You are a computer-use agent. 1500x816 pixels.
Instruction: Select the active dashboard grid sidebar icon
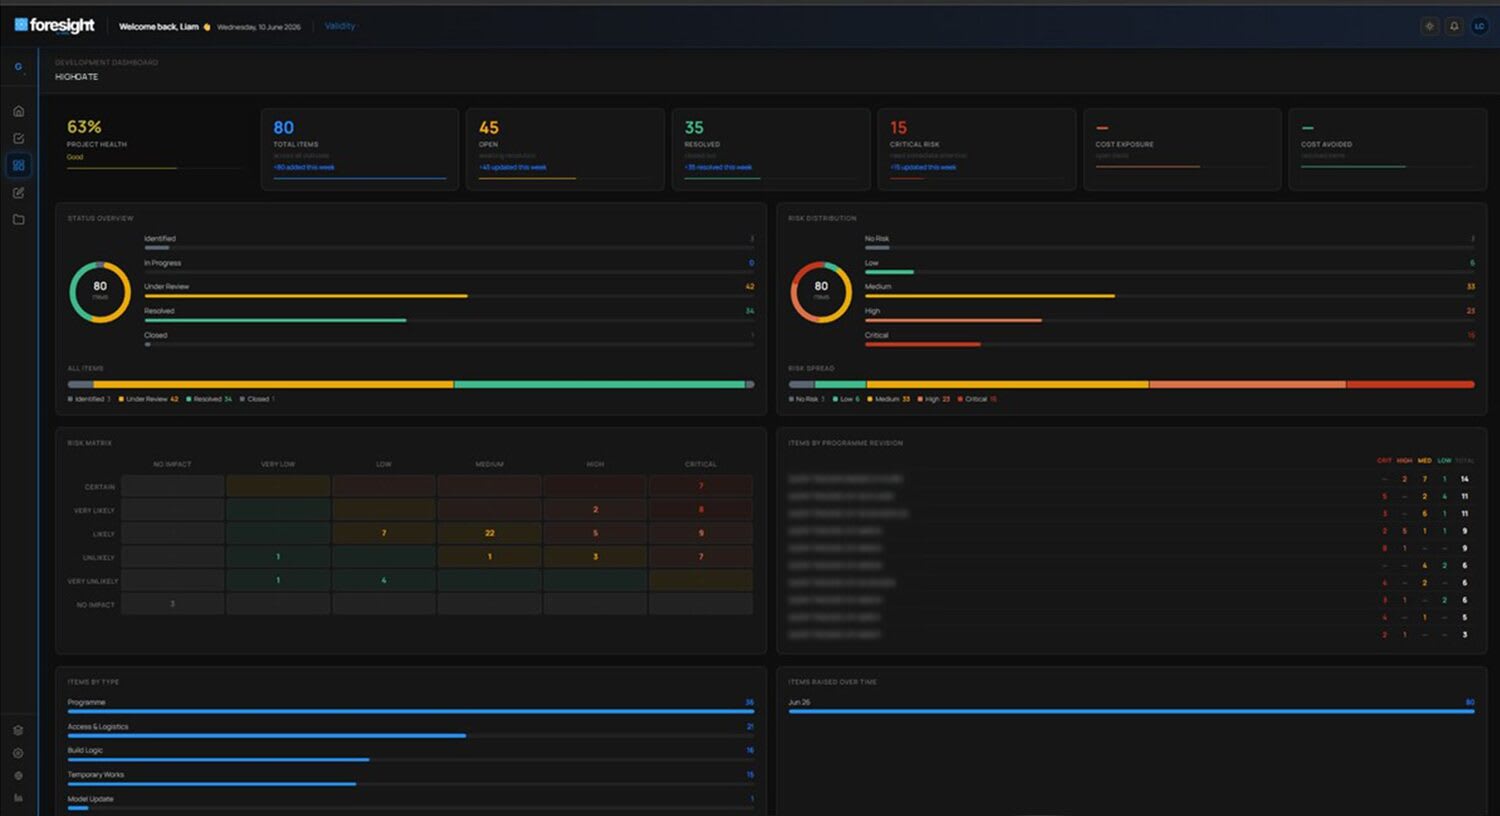(x=18, y=165)
